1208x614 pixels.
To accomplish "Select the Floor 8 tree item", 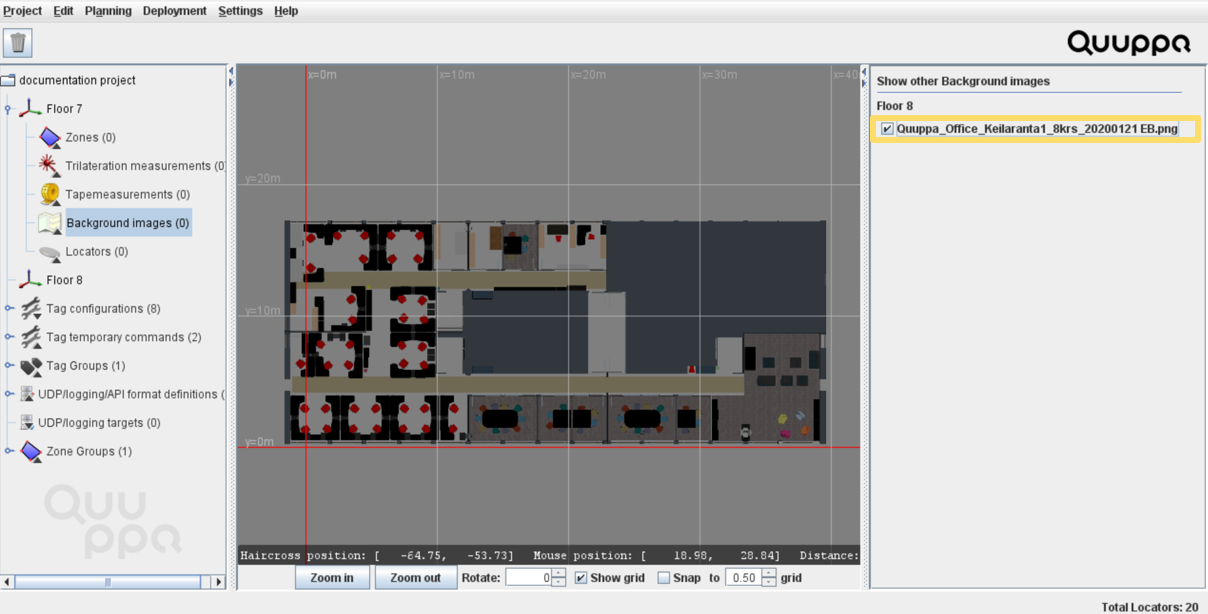I will tap(64, 280).
